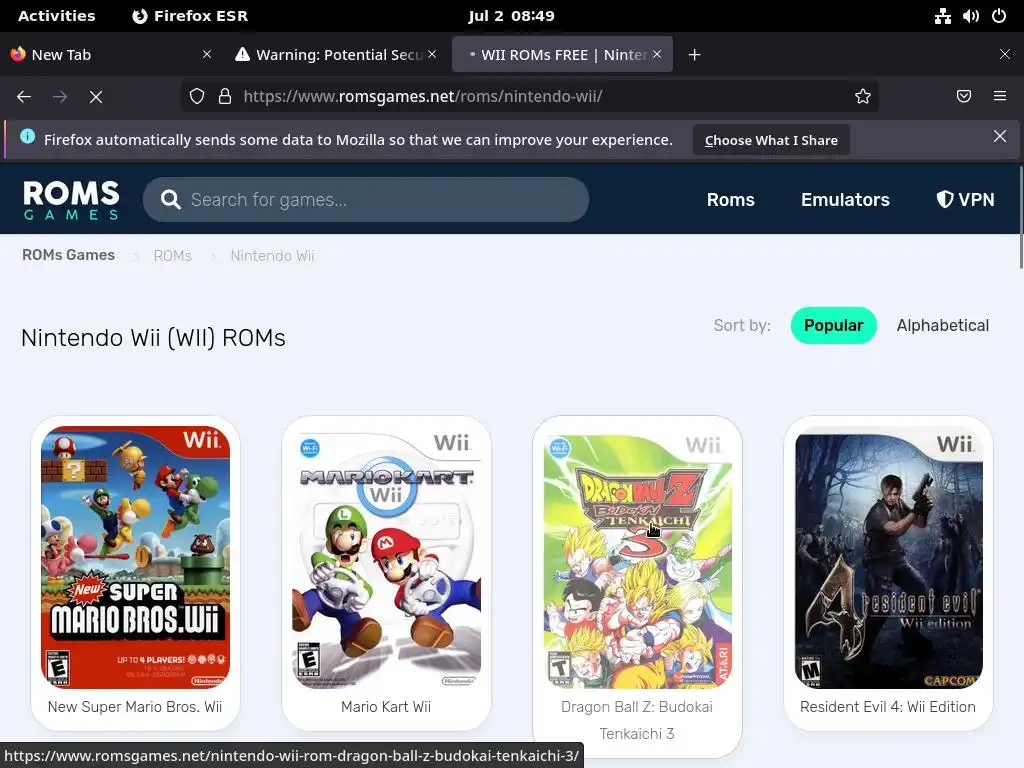Bookmark this page with the star
The height and width of the screenshot is (768, 1024).
(x=863, y=97)
